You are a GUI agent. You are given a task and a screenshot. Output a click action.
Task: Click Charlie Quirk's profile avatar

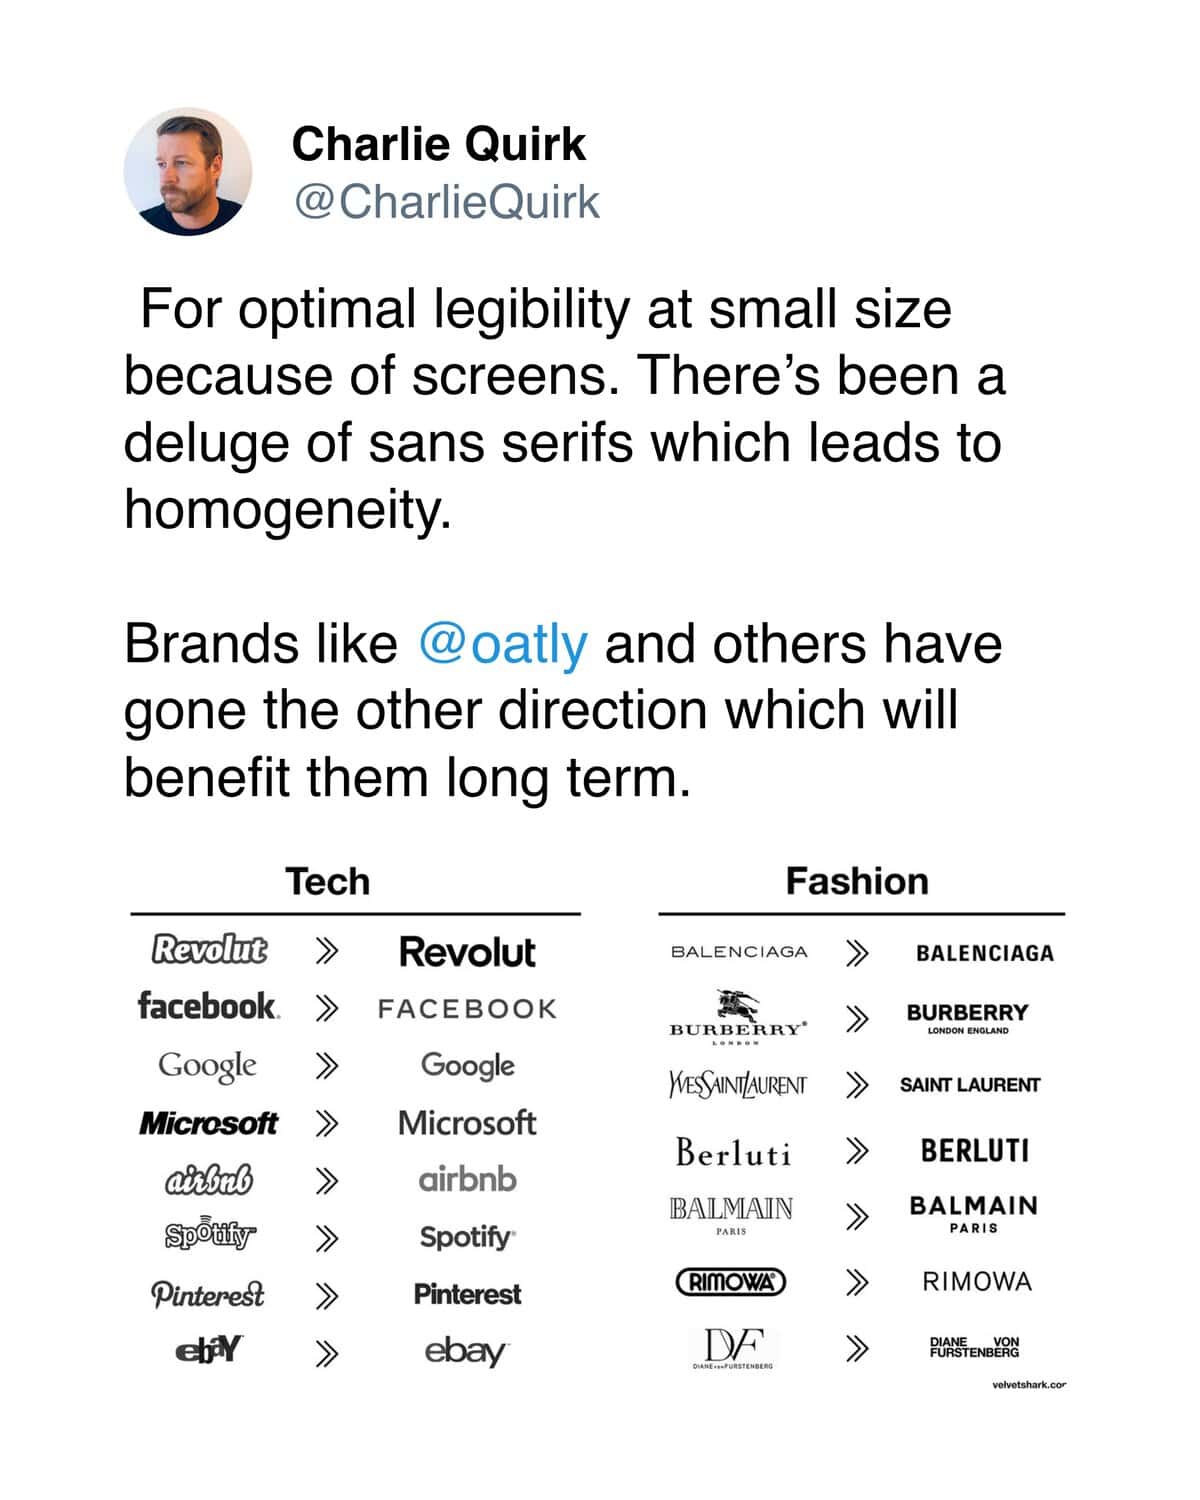pyautogui.click(x=187, y=172)
